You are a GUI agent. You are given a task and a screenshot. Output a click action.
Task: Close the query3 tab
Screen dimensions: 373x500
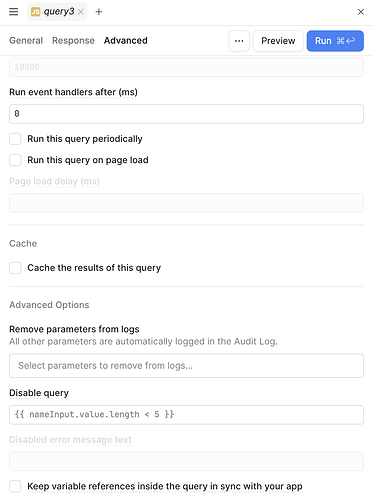pos(81,12)
